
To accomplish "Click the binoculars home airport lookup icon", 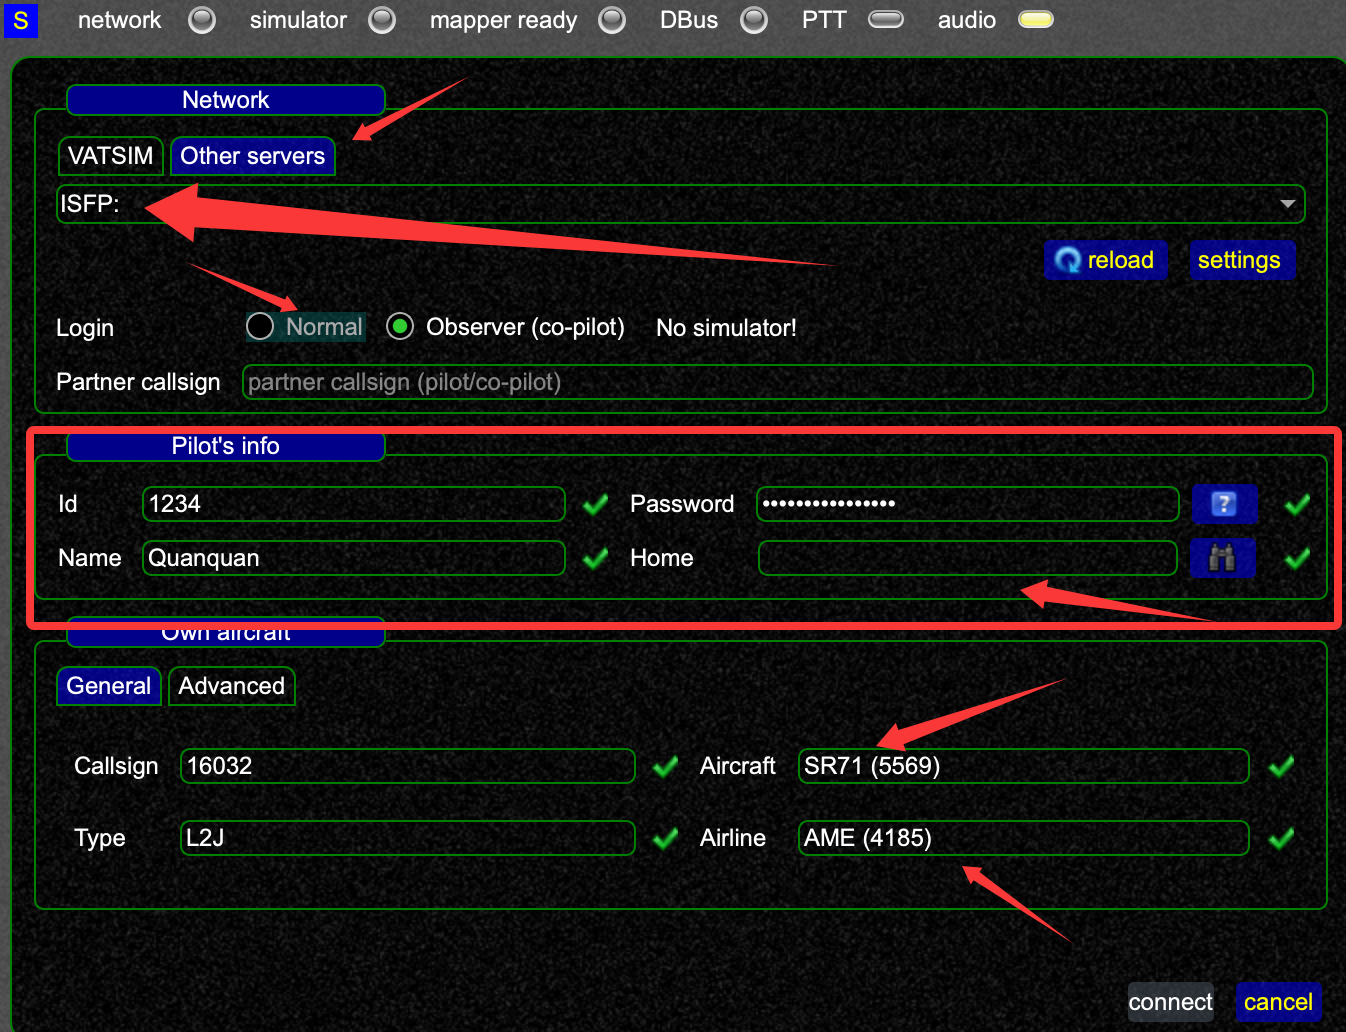I will 1223,558.
